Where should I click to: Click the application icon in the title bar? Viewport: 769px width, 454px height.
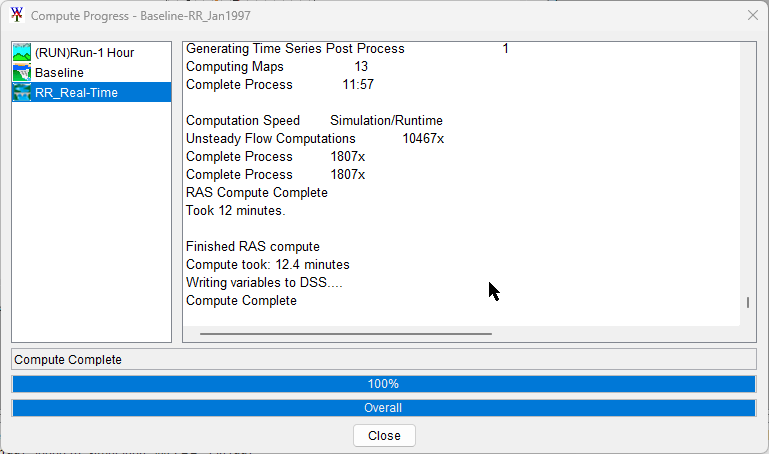click(16, 15)
